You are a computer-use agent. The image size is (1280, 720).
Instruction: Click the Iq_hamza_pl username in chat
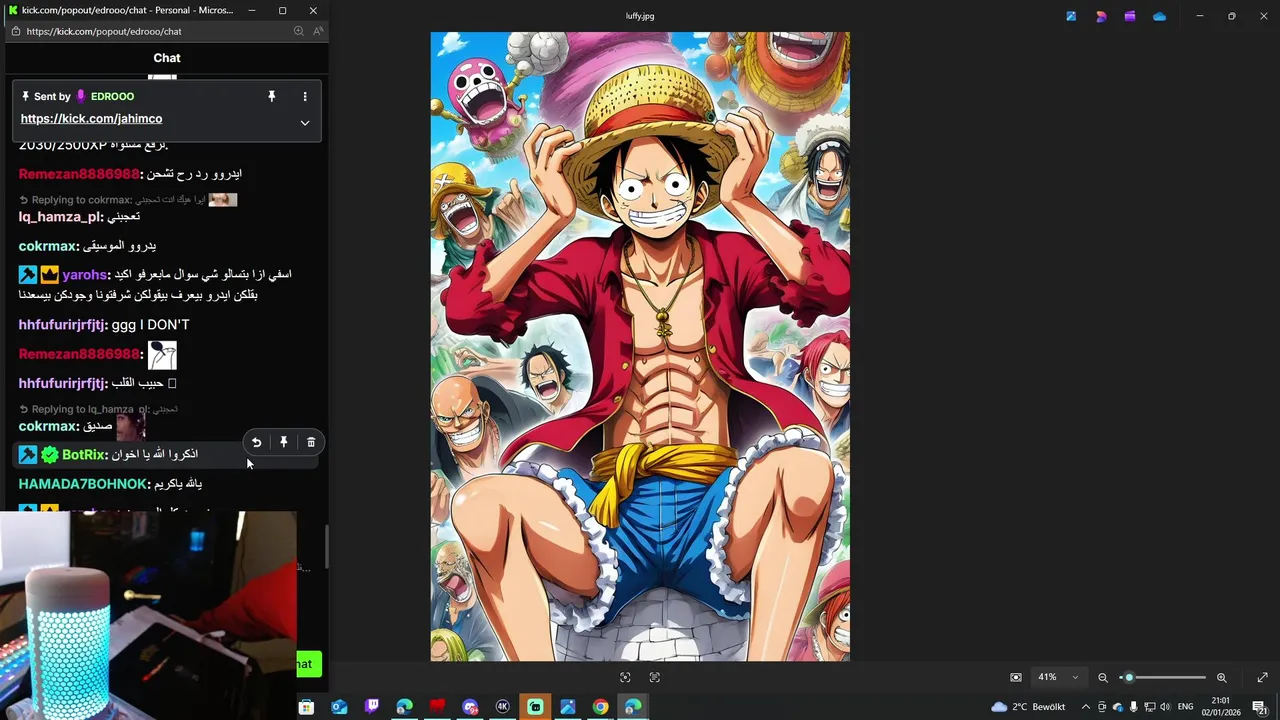pos(60,217)
